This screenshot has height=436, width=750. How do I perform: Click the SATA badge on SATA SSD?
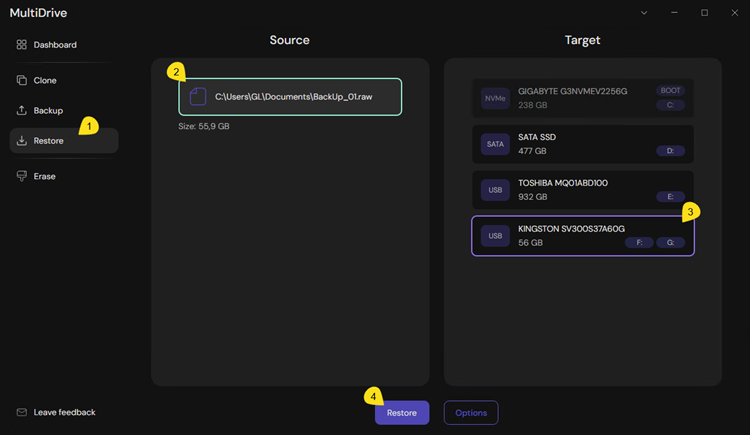[495, 144]
